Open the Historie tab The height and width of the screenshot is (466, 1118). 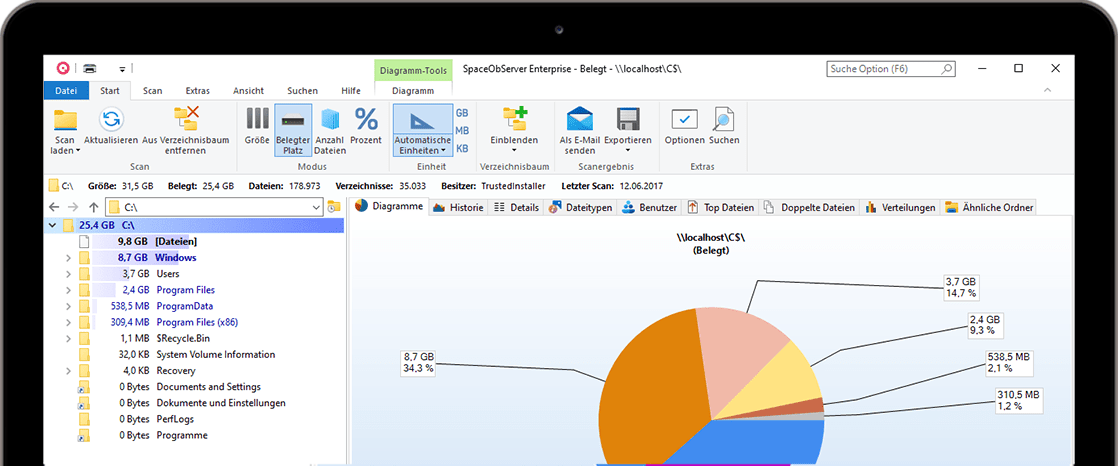(x=458, y=207)
